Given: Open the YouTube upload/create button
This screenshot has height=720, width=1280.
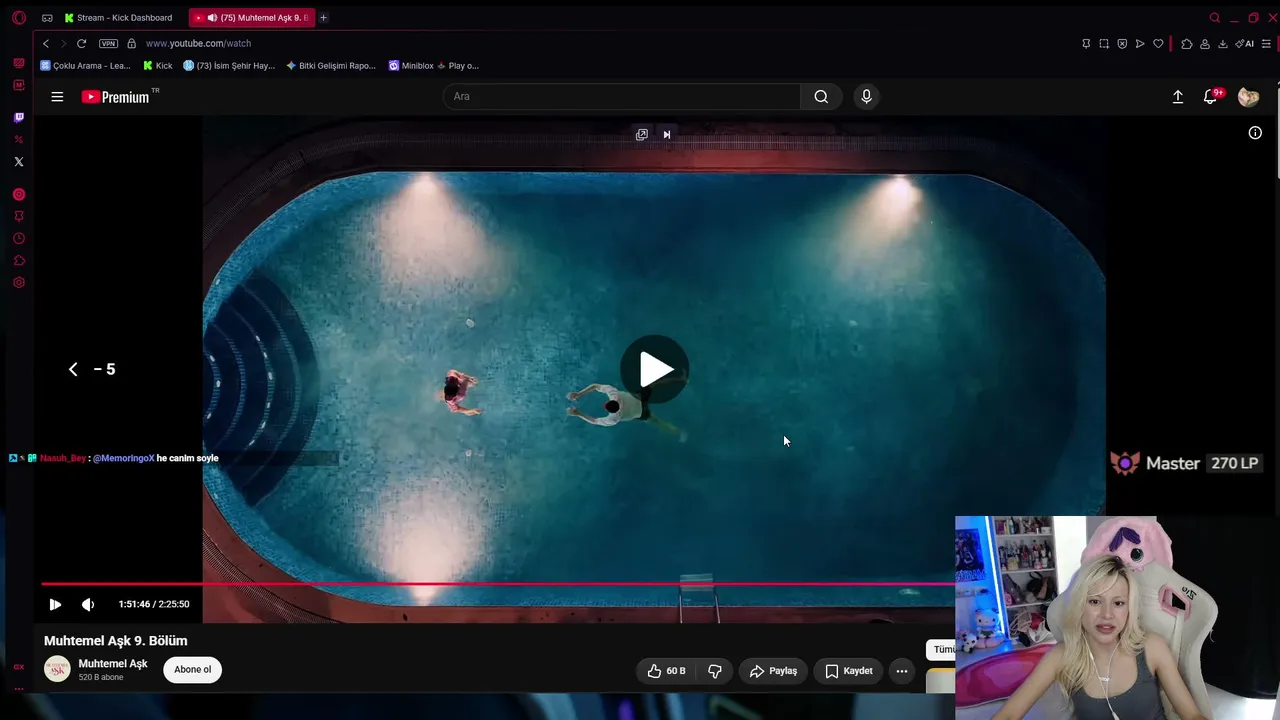Looking at the screenshot, I should point(1178,97).
